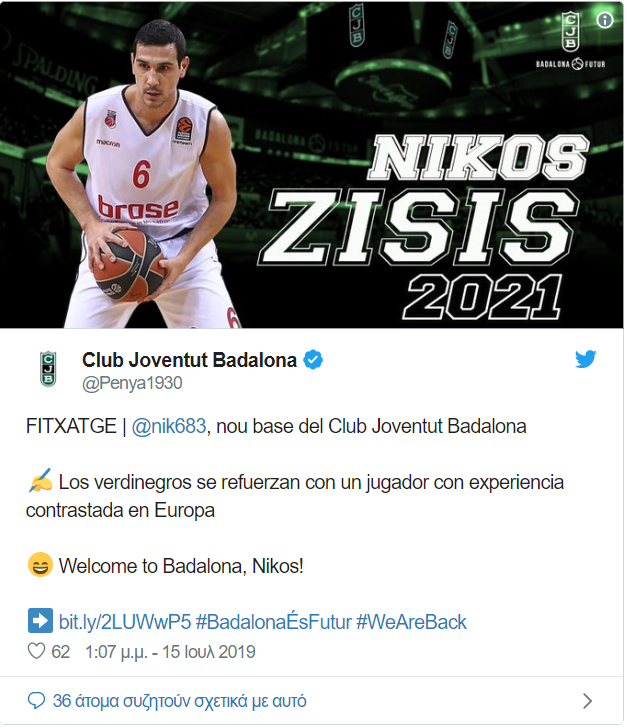The width and height of the screenshot is (627, 728).
Task: Expand conversation with the right chevron
Action: [588, 701]
